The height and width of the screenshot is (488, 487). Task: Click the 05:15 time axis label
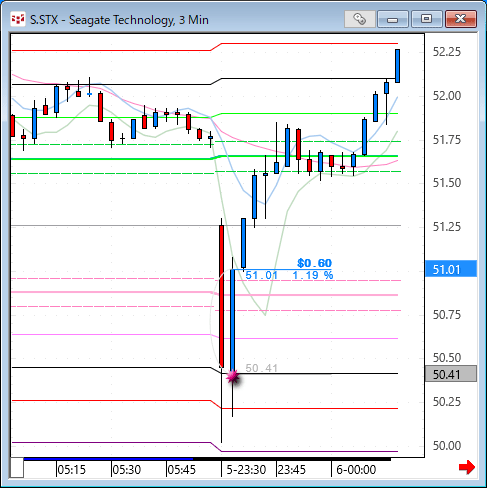[x=72, y=470]
